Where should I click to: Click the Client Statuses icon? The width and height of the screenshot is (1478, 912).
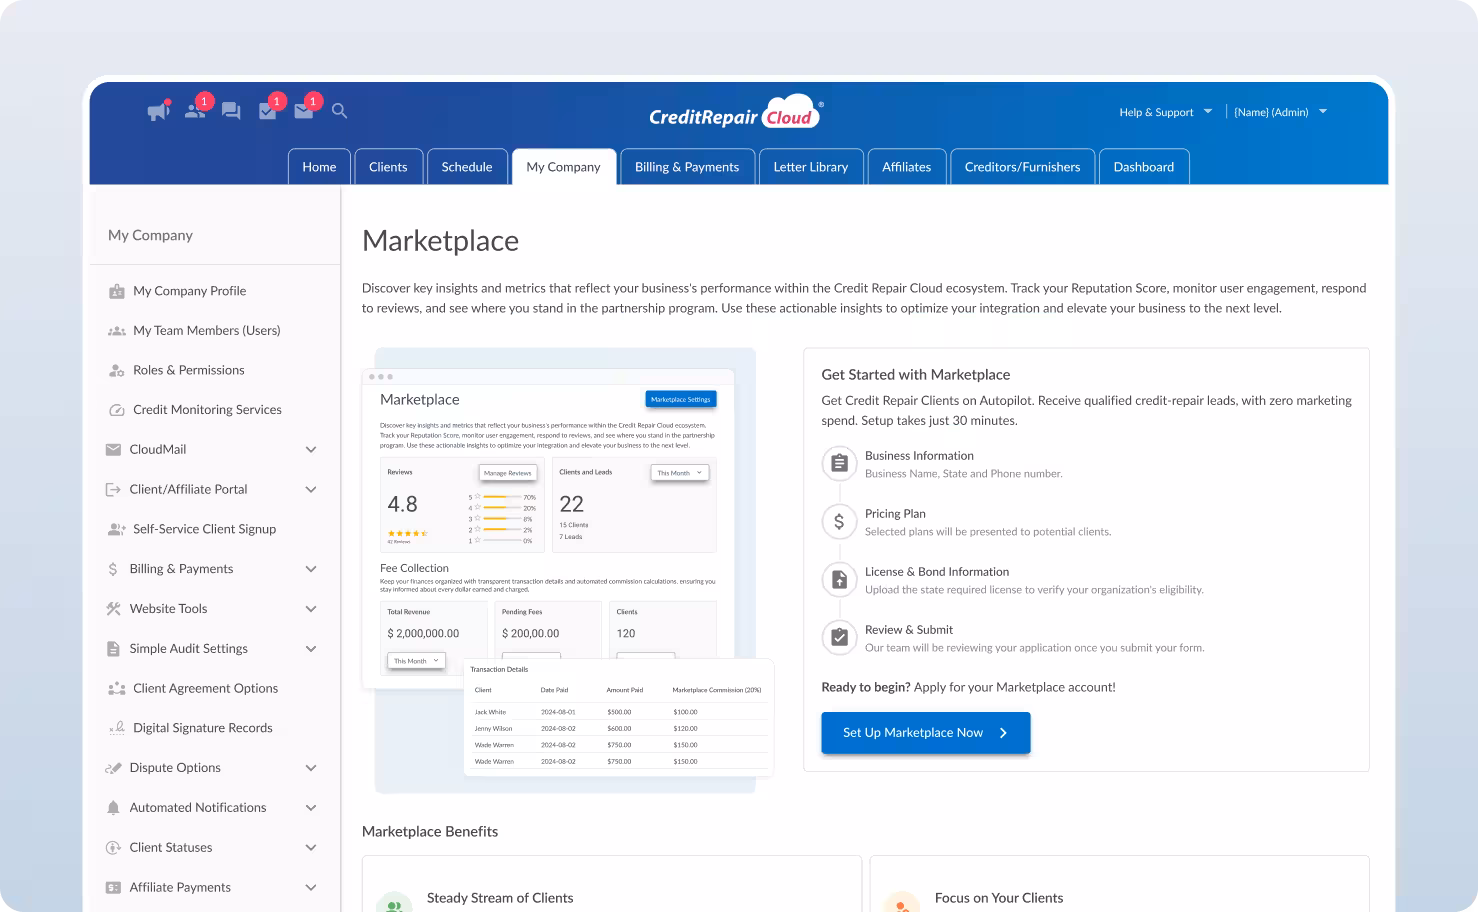113,848
